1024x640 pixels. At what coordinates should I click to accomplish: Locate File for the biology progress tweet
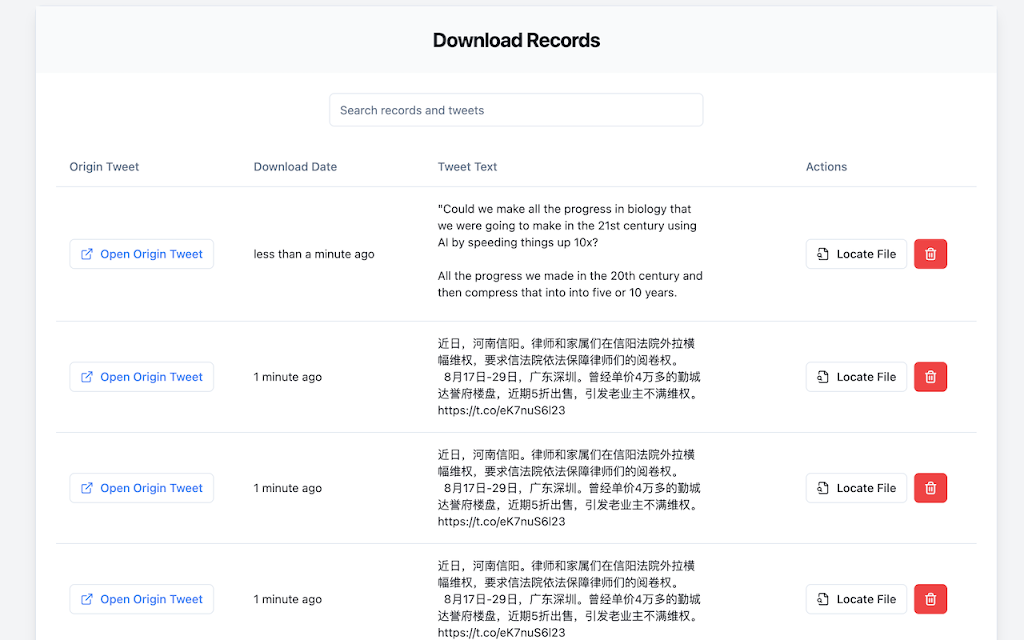click(x=856, y=254)
